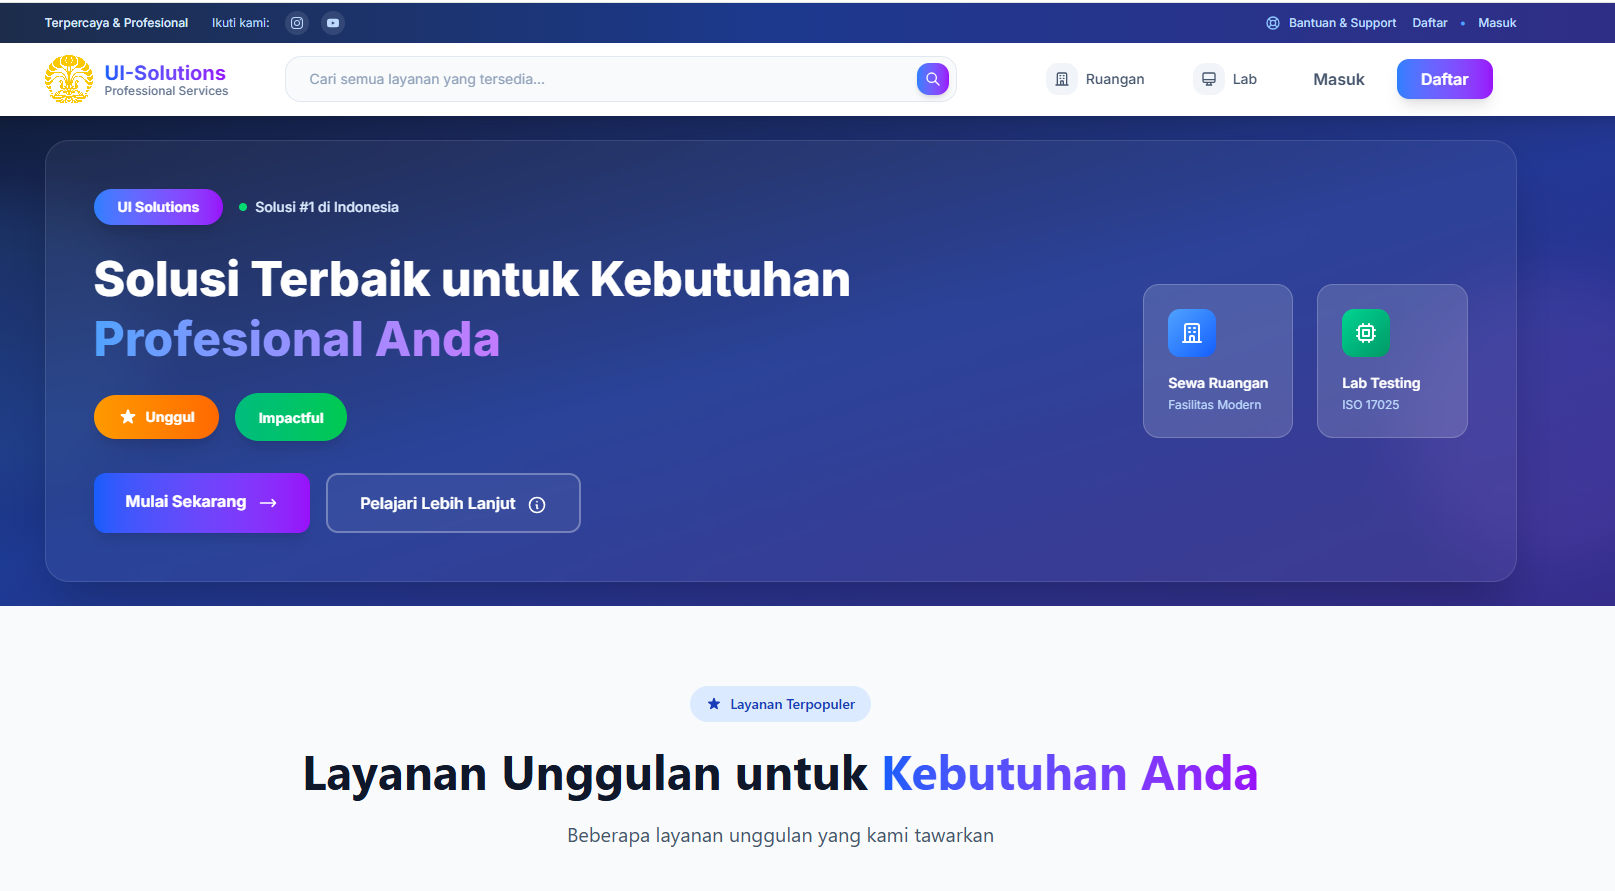Open the Sewa Ruangan service card
This screenshot has width=1615, height=891.
tap(1218, 361)
